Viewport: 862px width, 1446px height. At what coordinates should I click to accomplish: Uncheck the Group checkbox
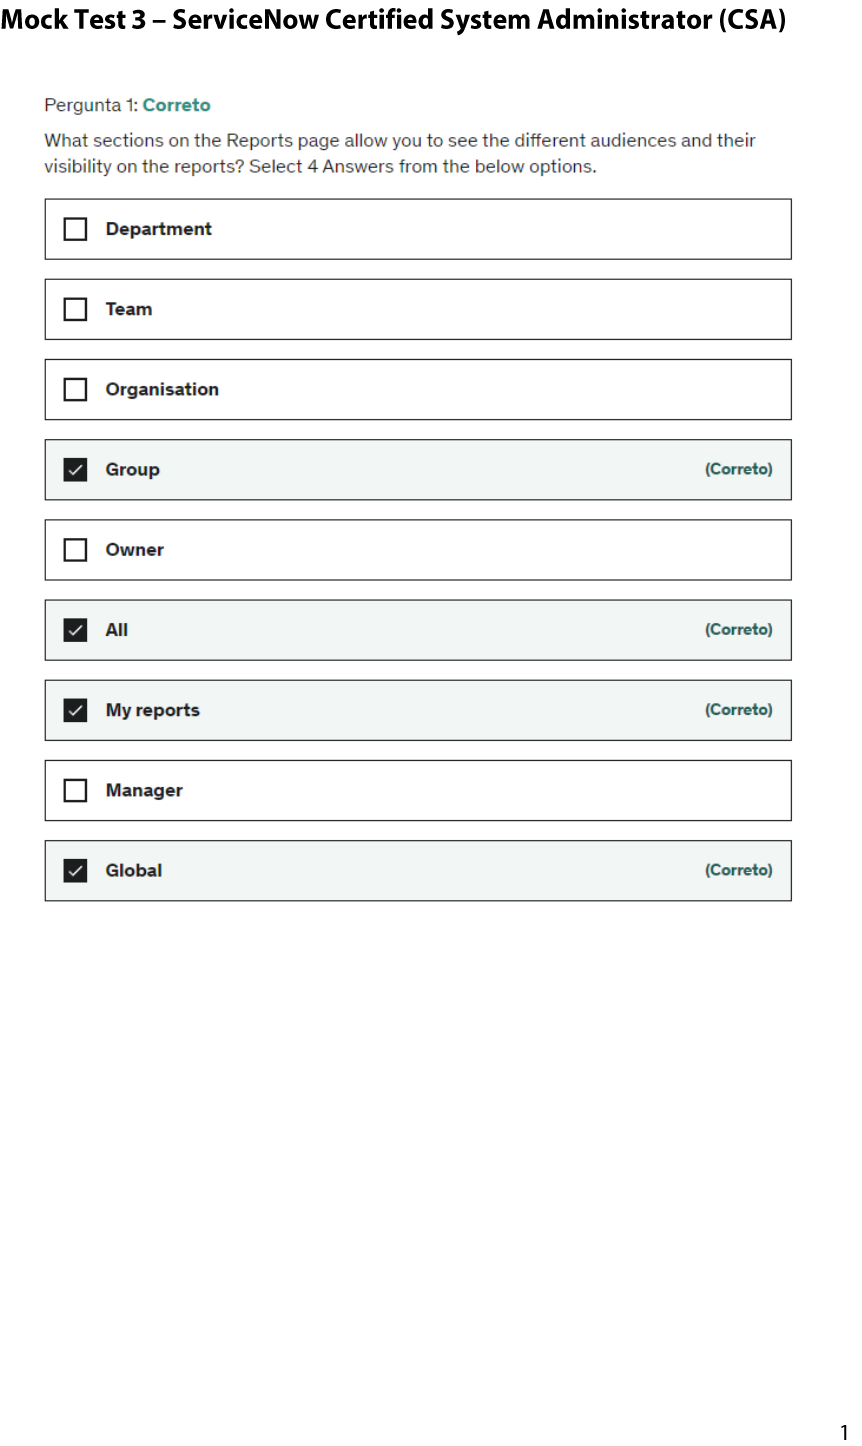[75, 469]
